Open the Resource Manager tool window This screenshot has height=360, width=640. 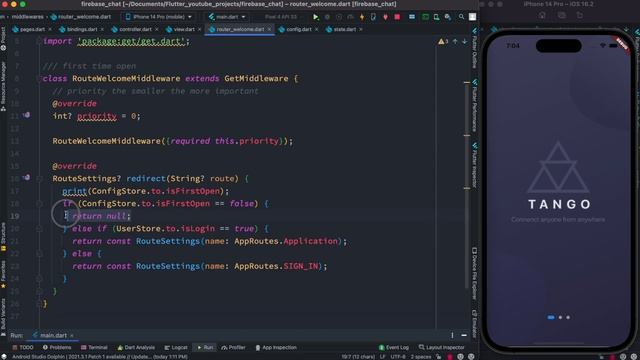click(3, 86)
